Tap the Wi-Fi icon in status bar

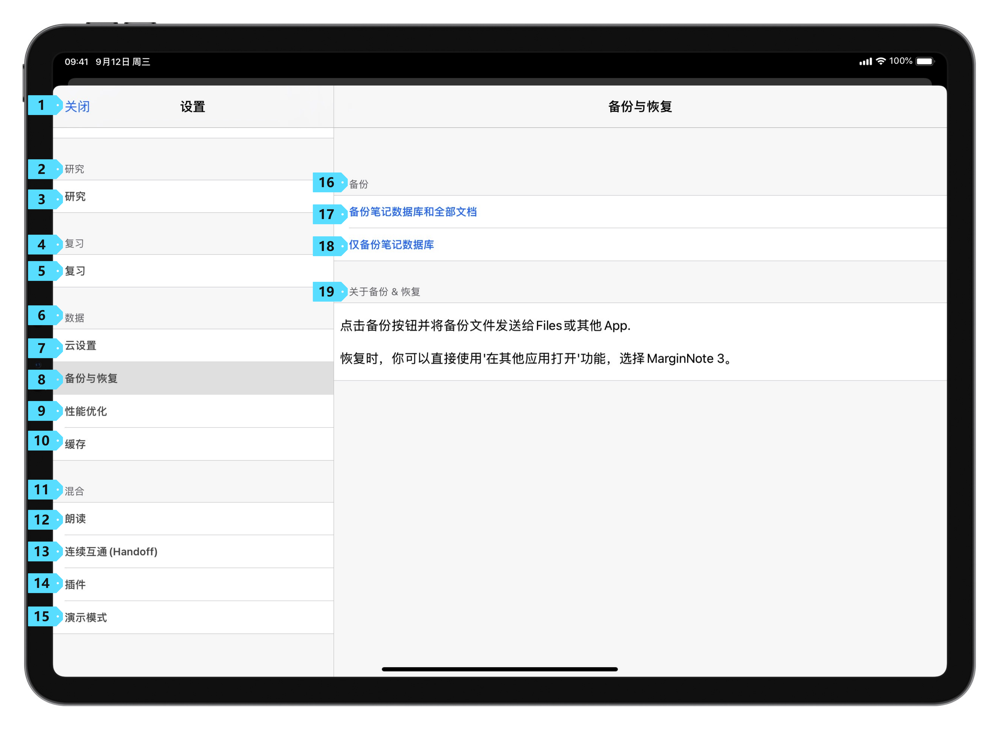pyautogui.click(x=881, y=62)
